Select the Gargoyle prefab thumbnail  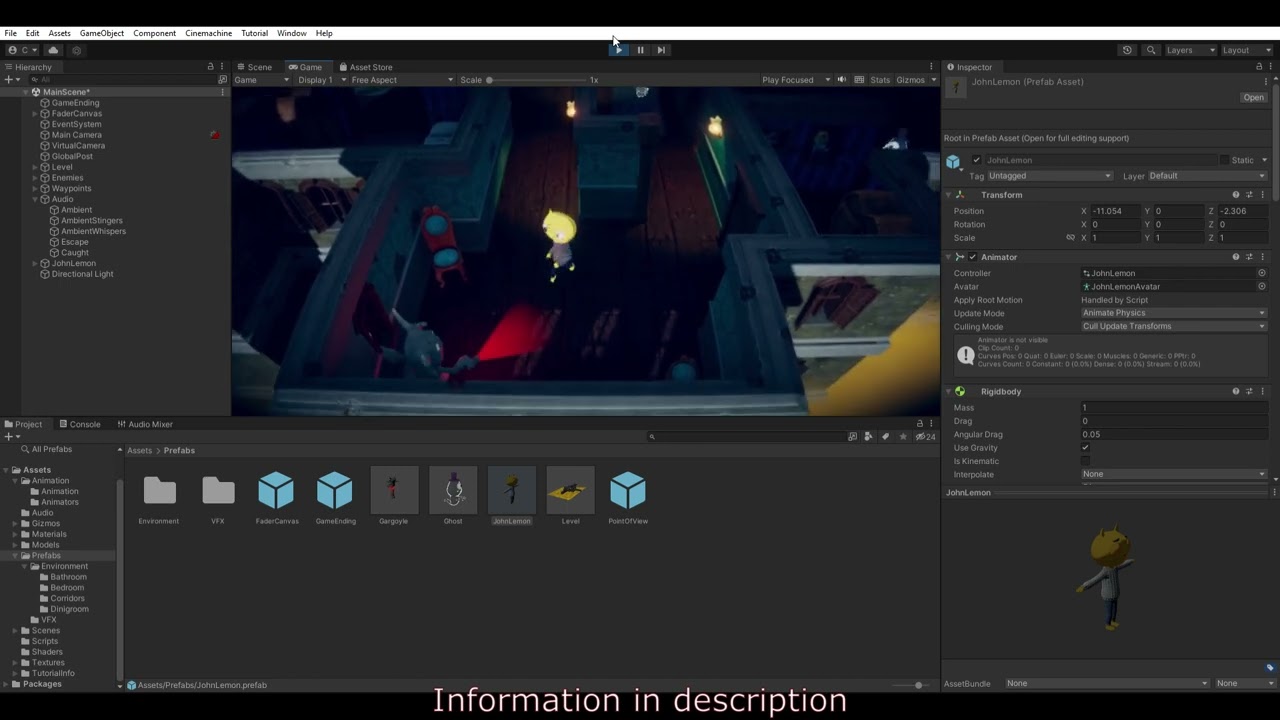(394, 490)
